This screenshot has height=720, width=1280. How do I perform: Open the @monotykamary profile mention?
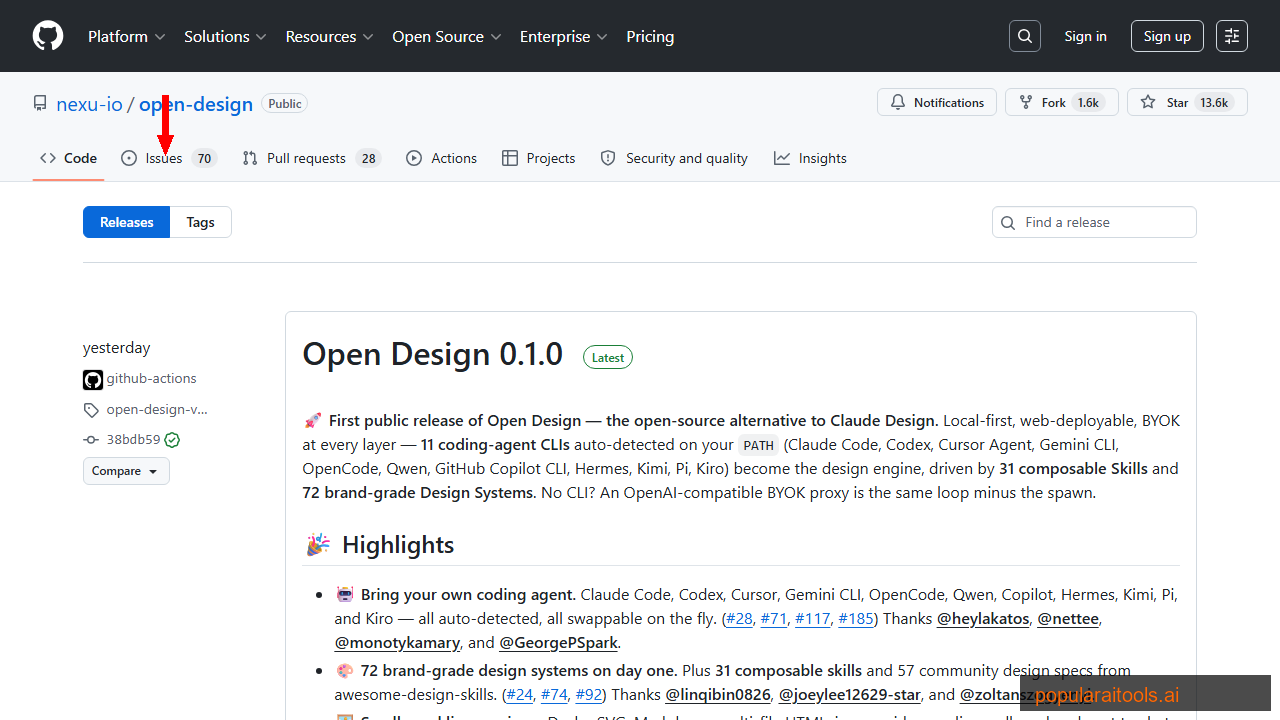coord(397,642)
